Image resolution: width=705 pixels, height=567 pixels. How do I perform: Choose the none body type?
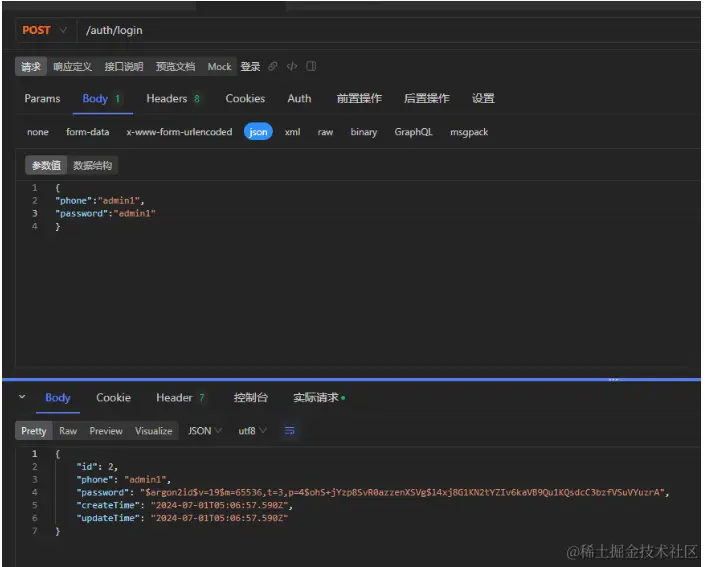click(x=38, y=132)
